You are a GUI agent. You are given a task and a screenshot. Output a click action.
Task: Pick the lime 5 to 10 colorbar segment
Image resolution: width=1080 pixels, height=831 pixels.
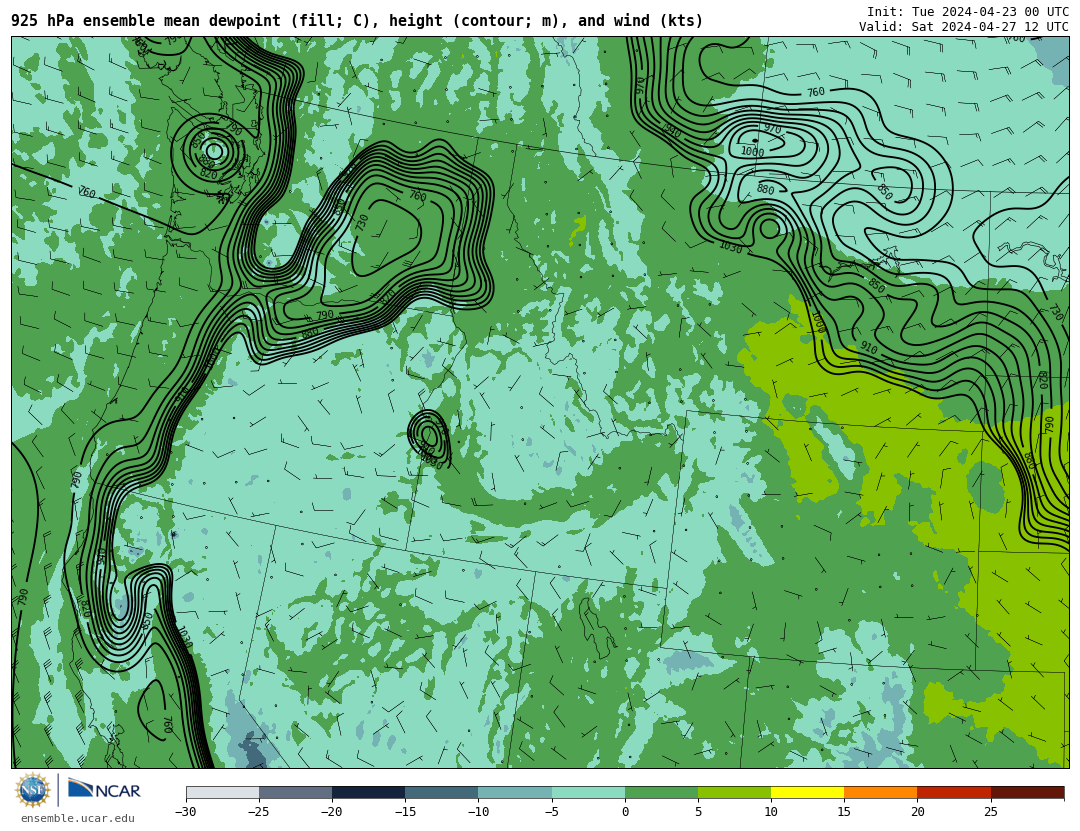click(x=734, y=793)
